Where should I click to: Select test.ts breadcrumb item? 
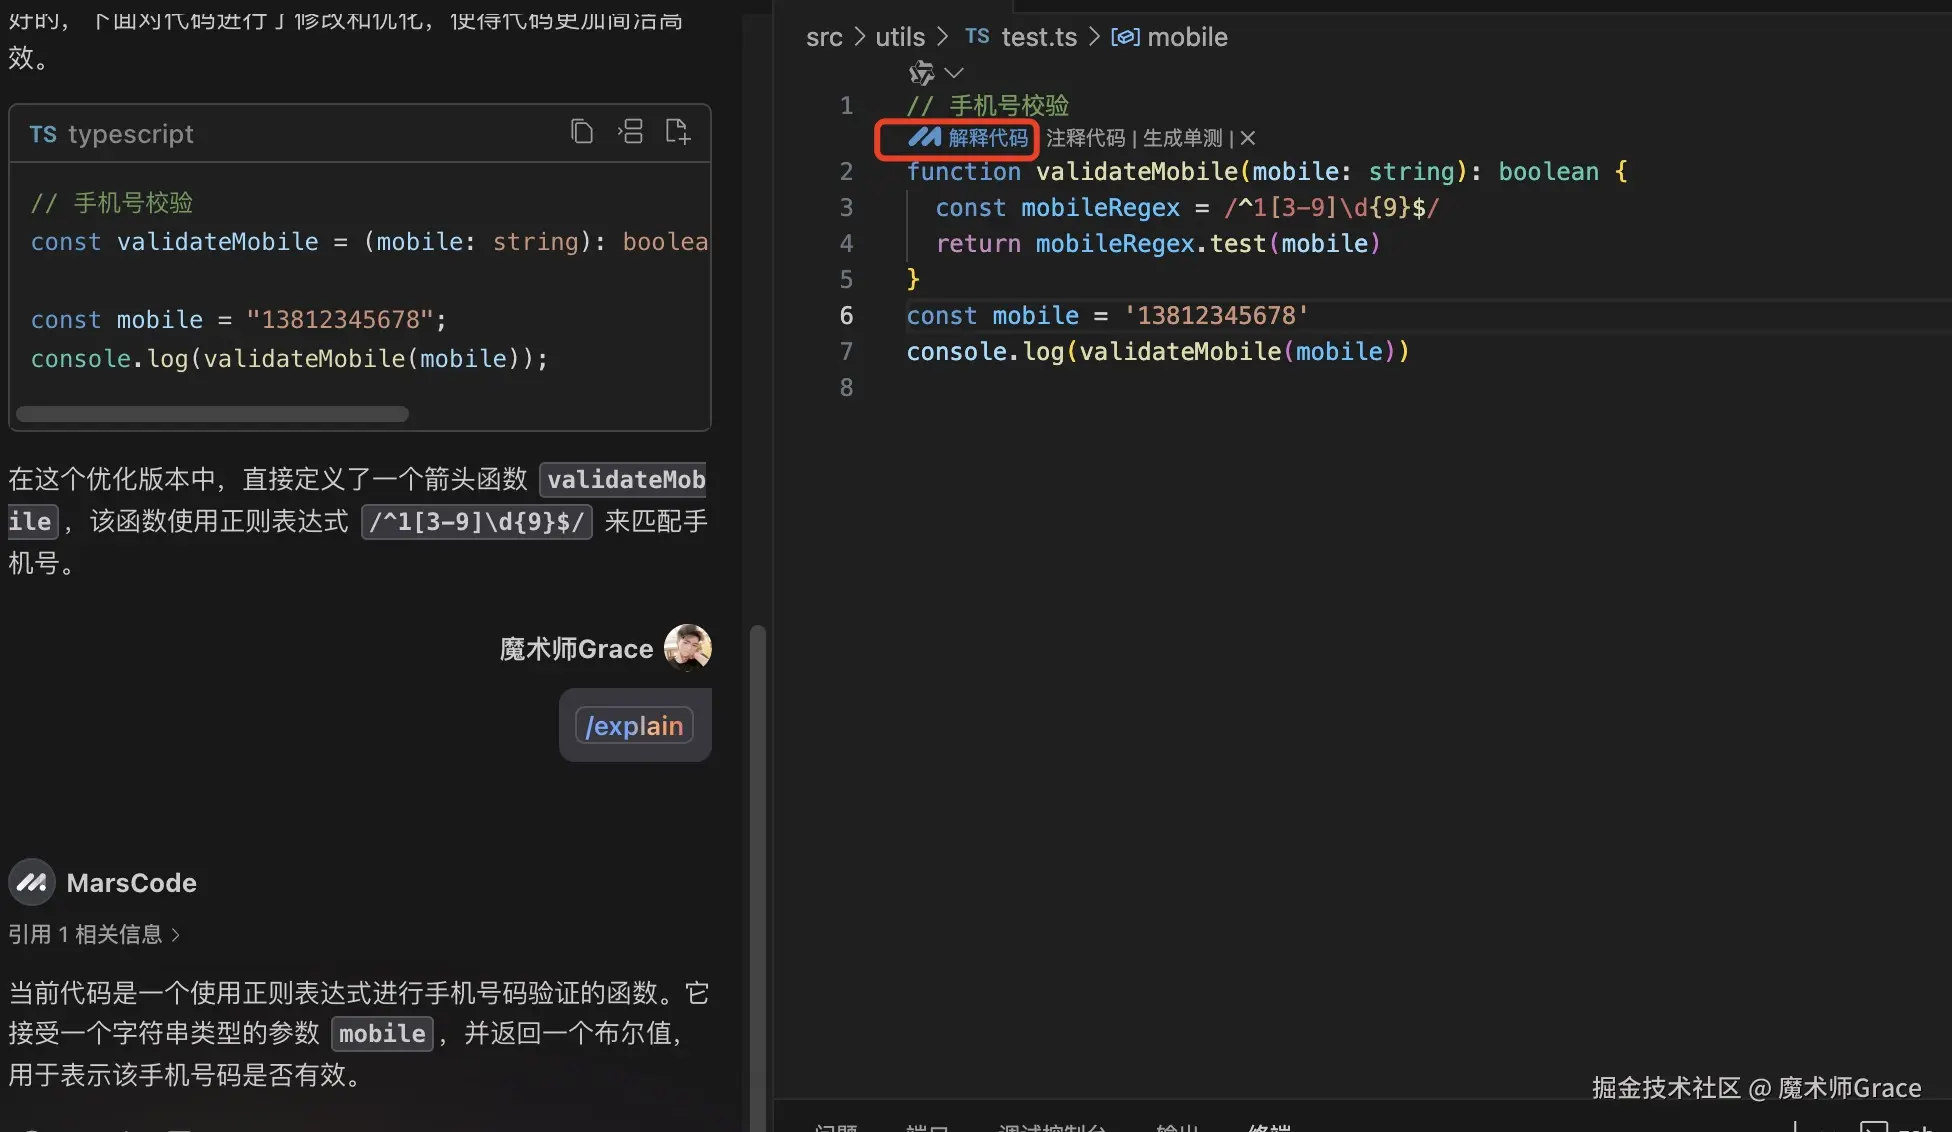click(1039, 37)
